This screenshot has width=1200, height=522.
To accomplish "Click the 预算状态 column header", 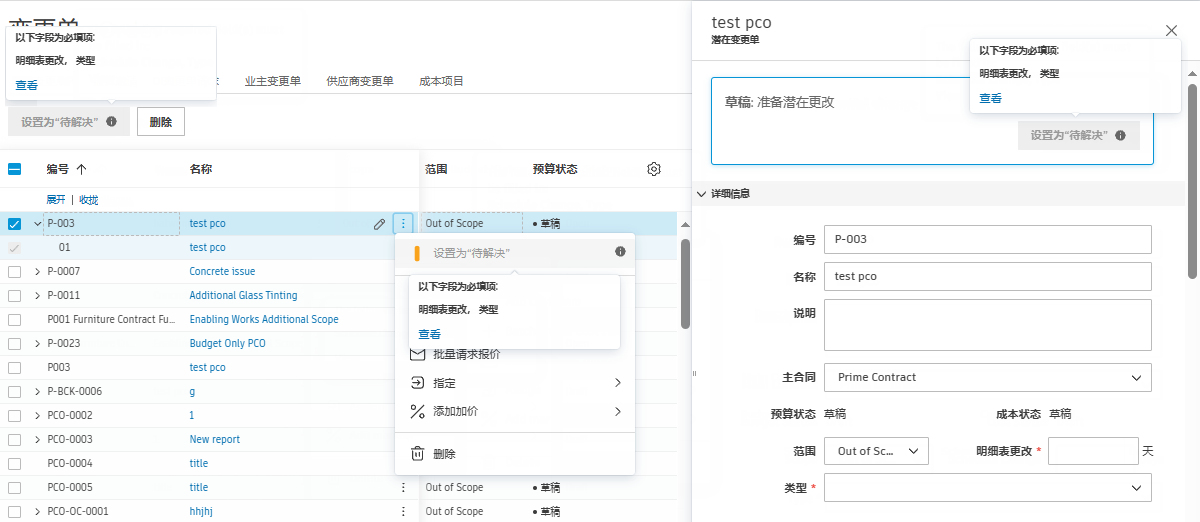I will 555,169.
